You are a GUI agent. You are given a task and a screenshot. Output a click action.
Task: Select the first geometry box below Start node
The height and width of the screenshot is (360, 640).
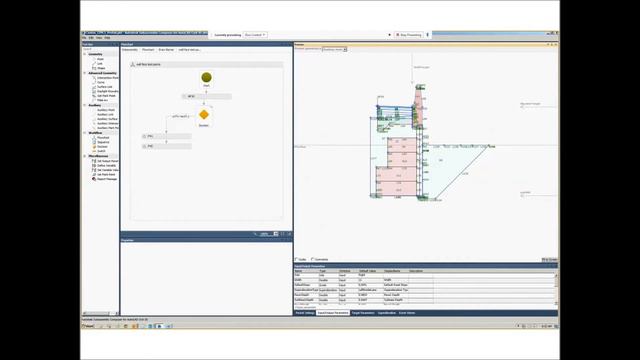click(207, 96)
